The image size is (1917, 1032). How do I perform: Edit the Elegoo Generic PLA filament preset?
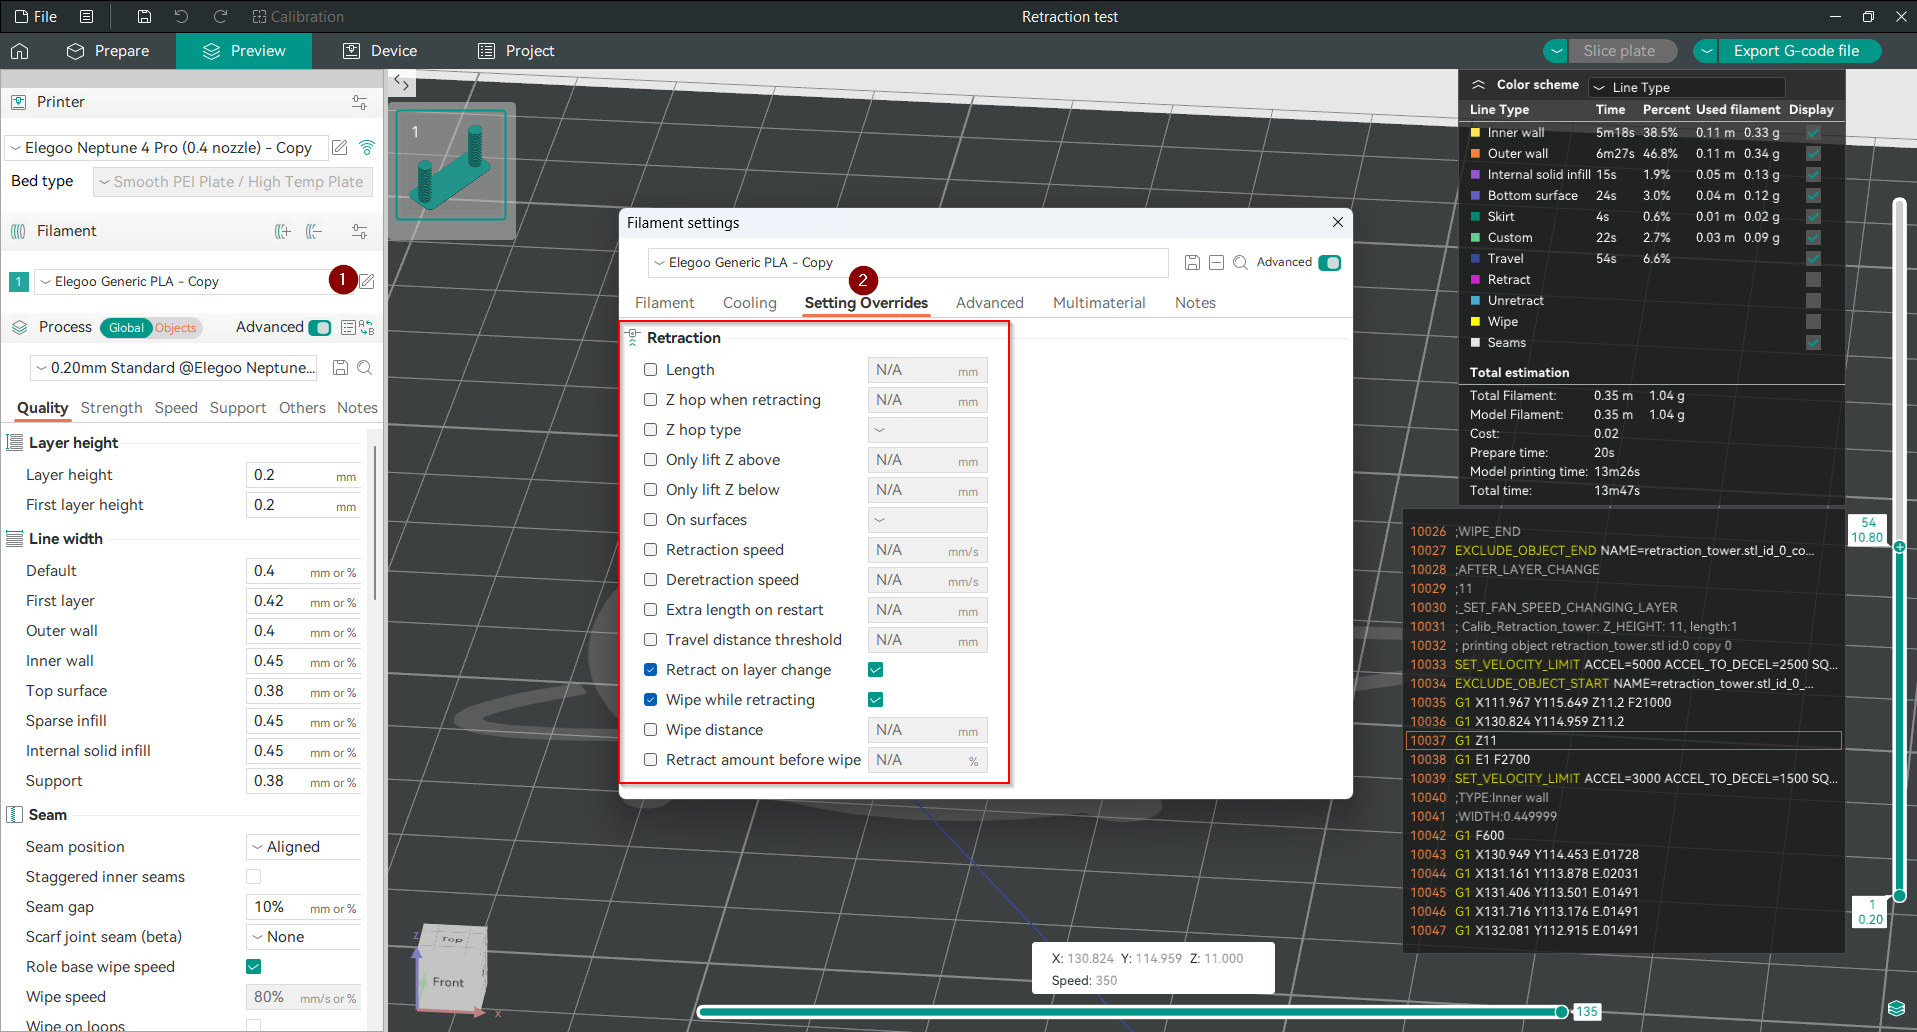click(x=367, y=282)
